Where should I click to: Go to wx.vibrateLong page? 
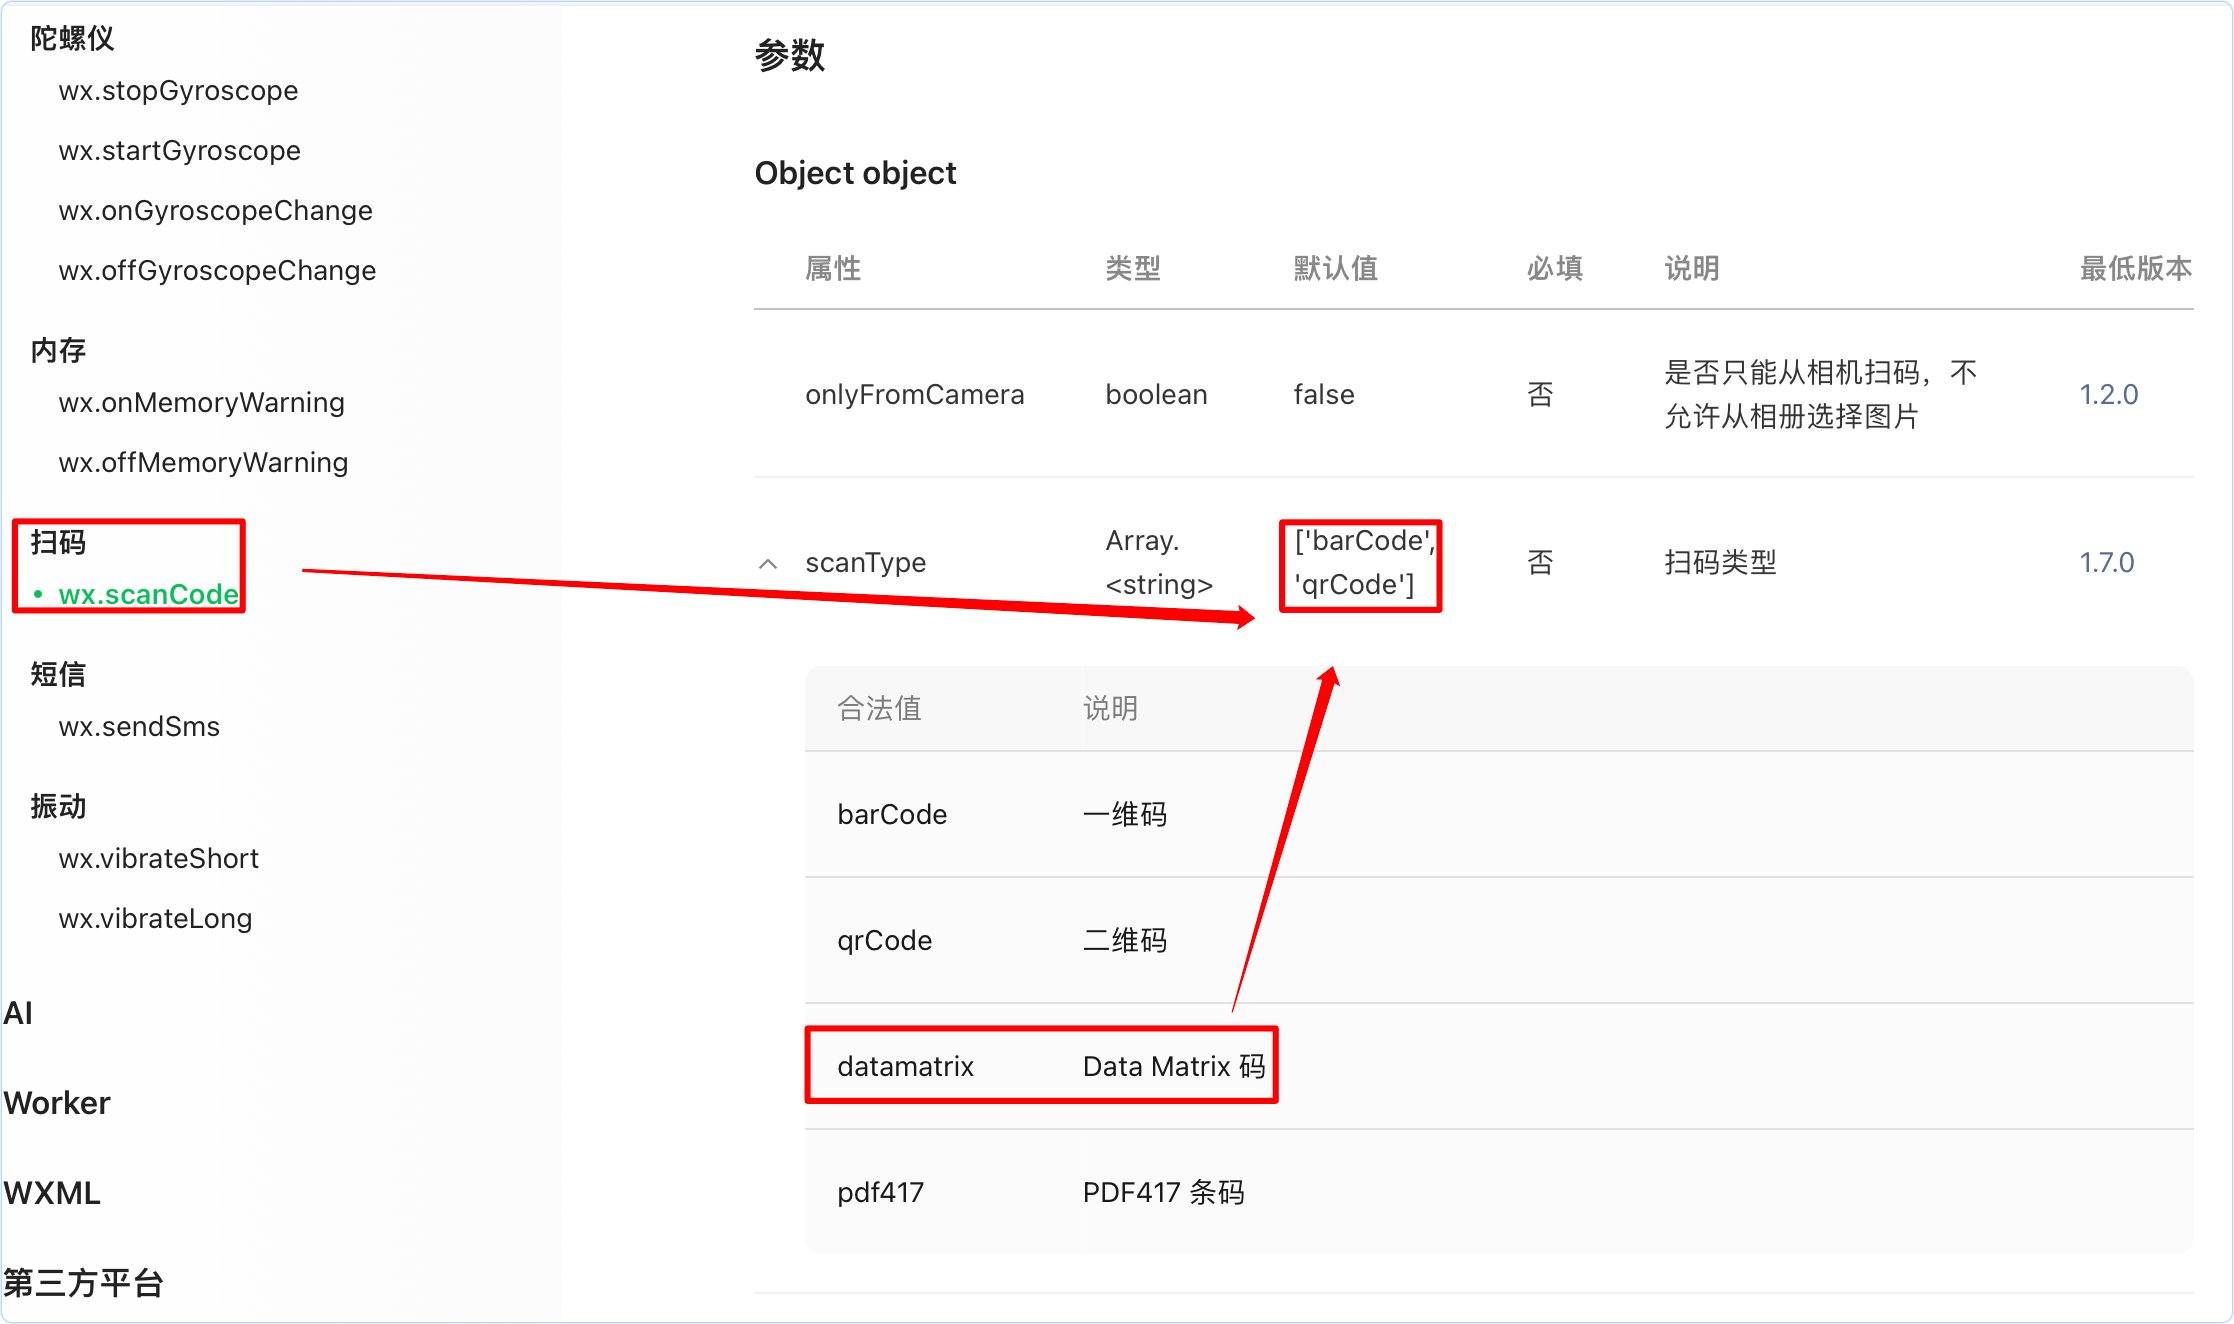(x=155, y=919)
